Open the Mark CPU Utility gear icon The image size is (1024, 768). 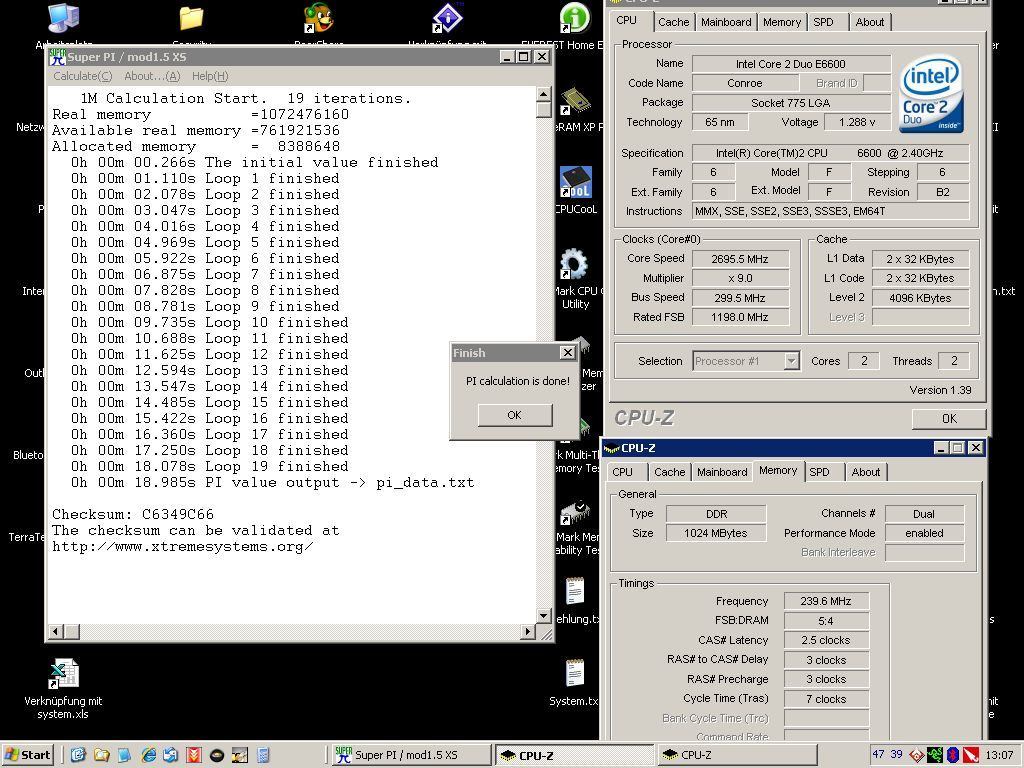pyautogui.click(x=574, y=265)
